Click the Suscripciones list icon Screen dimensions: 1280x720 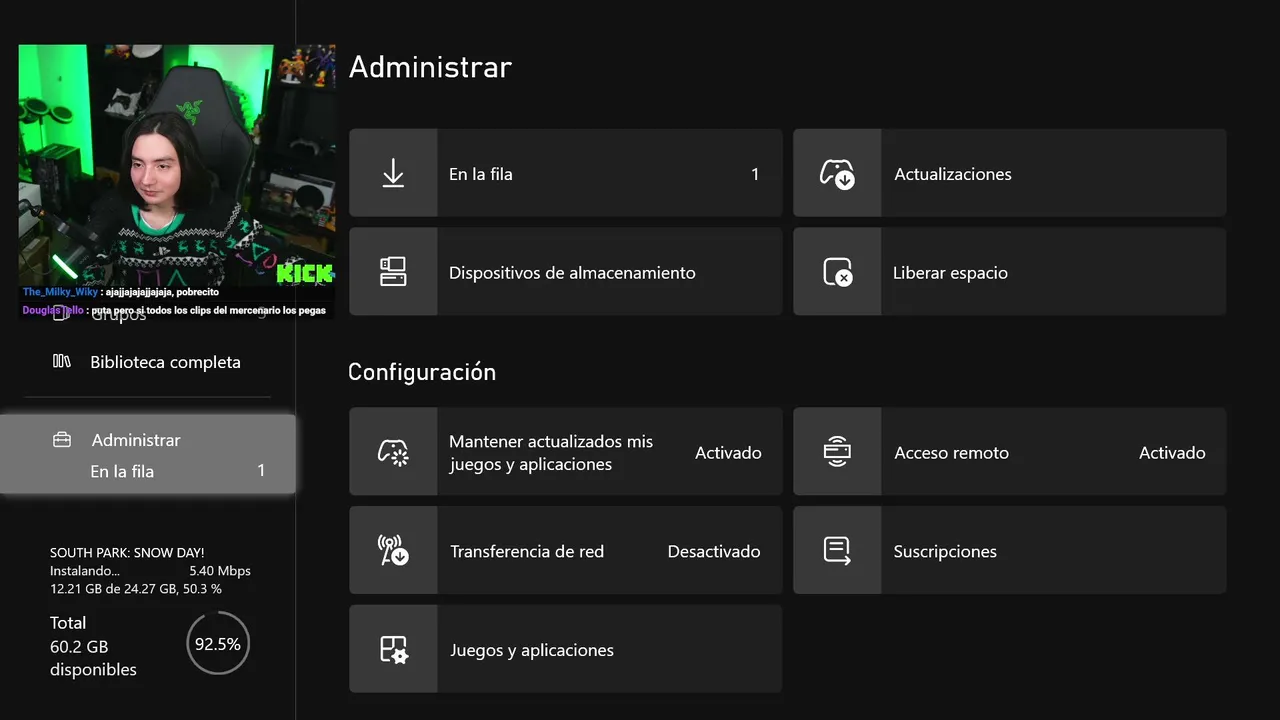(837, 551)
